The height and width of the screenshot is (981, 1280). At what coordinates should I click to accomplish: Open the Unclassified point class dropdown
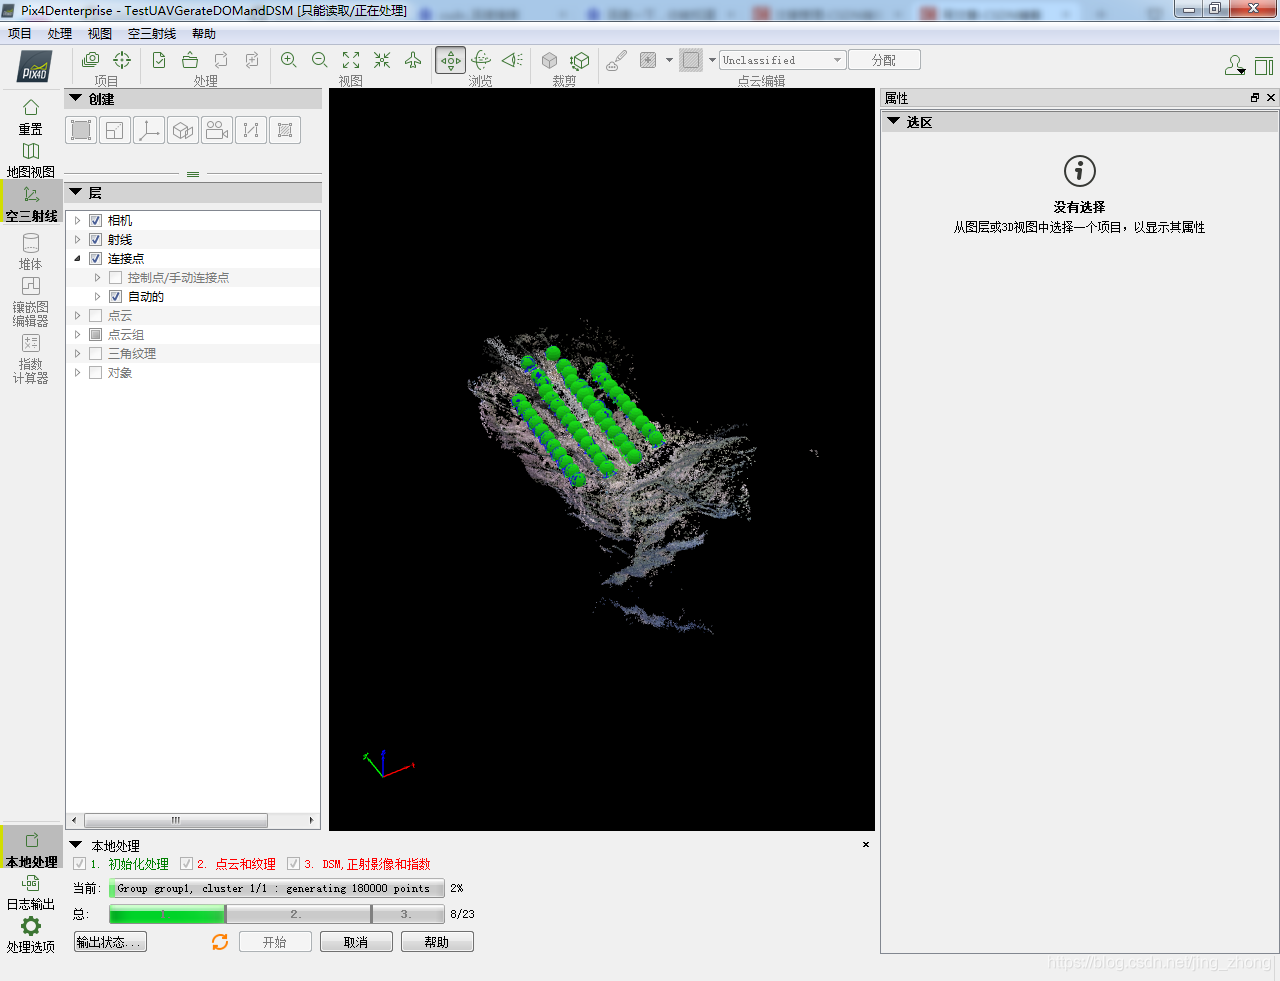(x=783, y=60)
